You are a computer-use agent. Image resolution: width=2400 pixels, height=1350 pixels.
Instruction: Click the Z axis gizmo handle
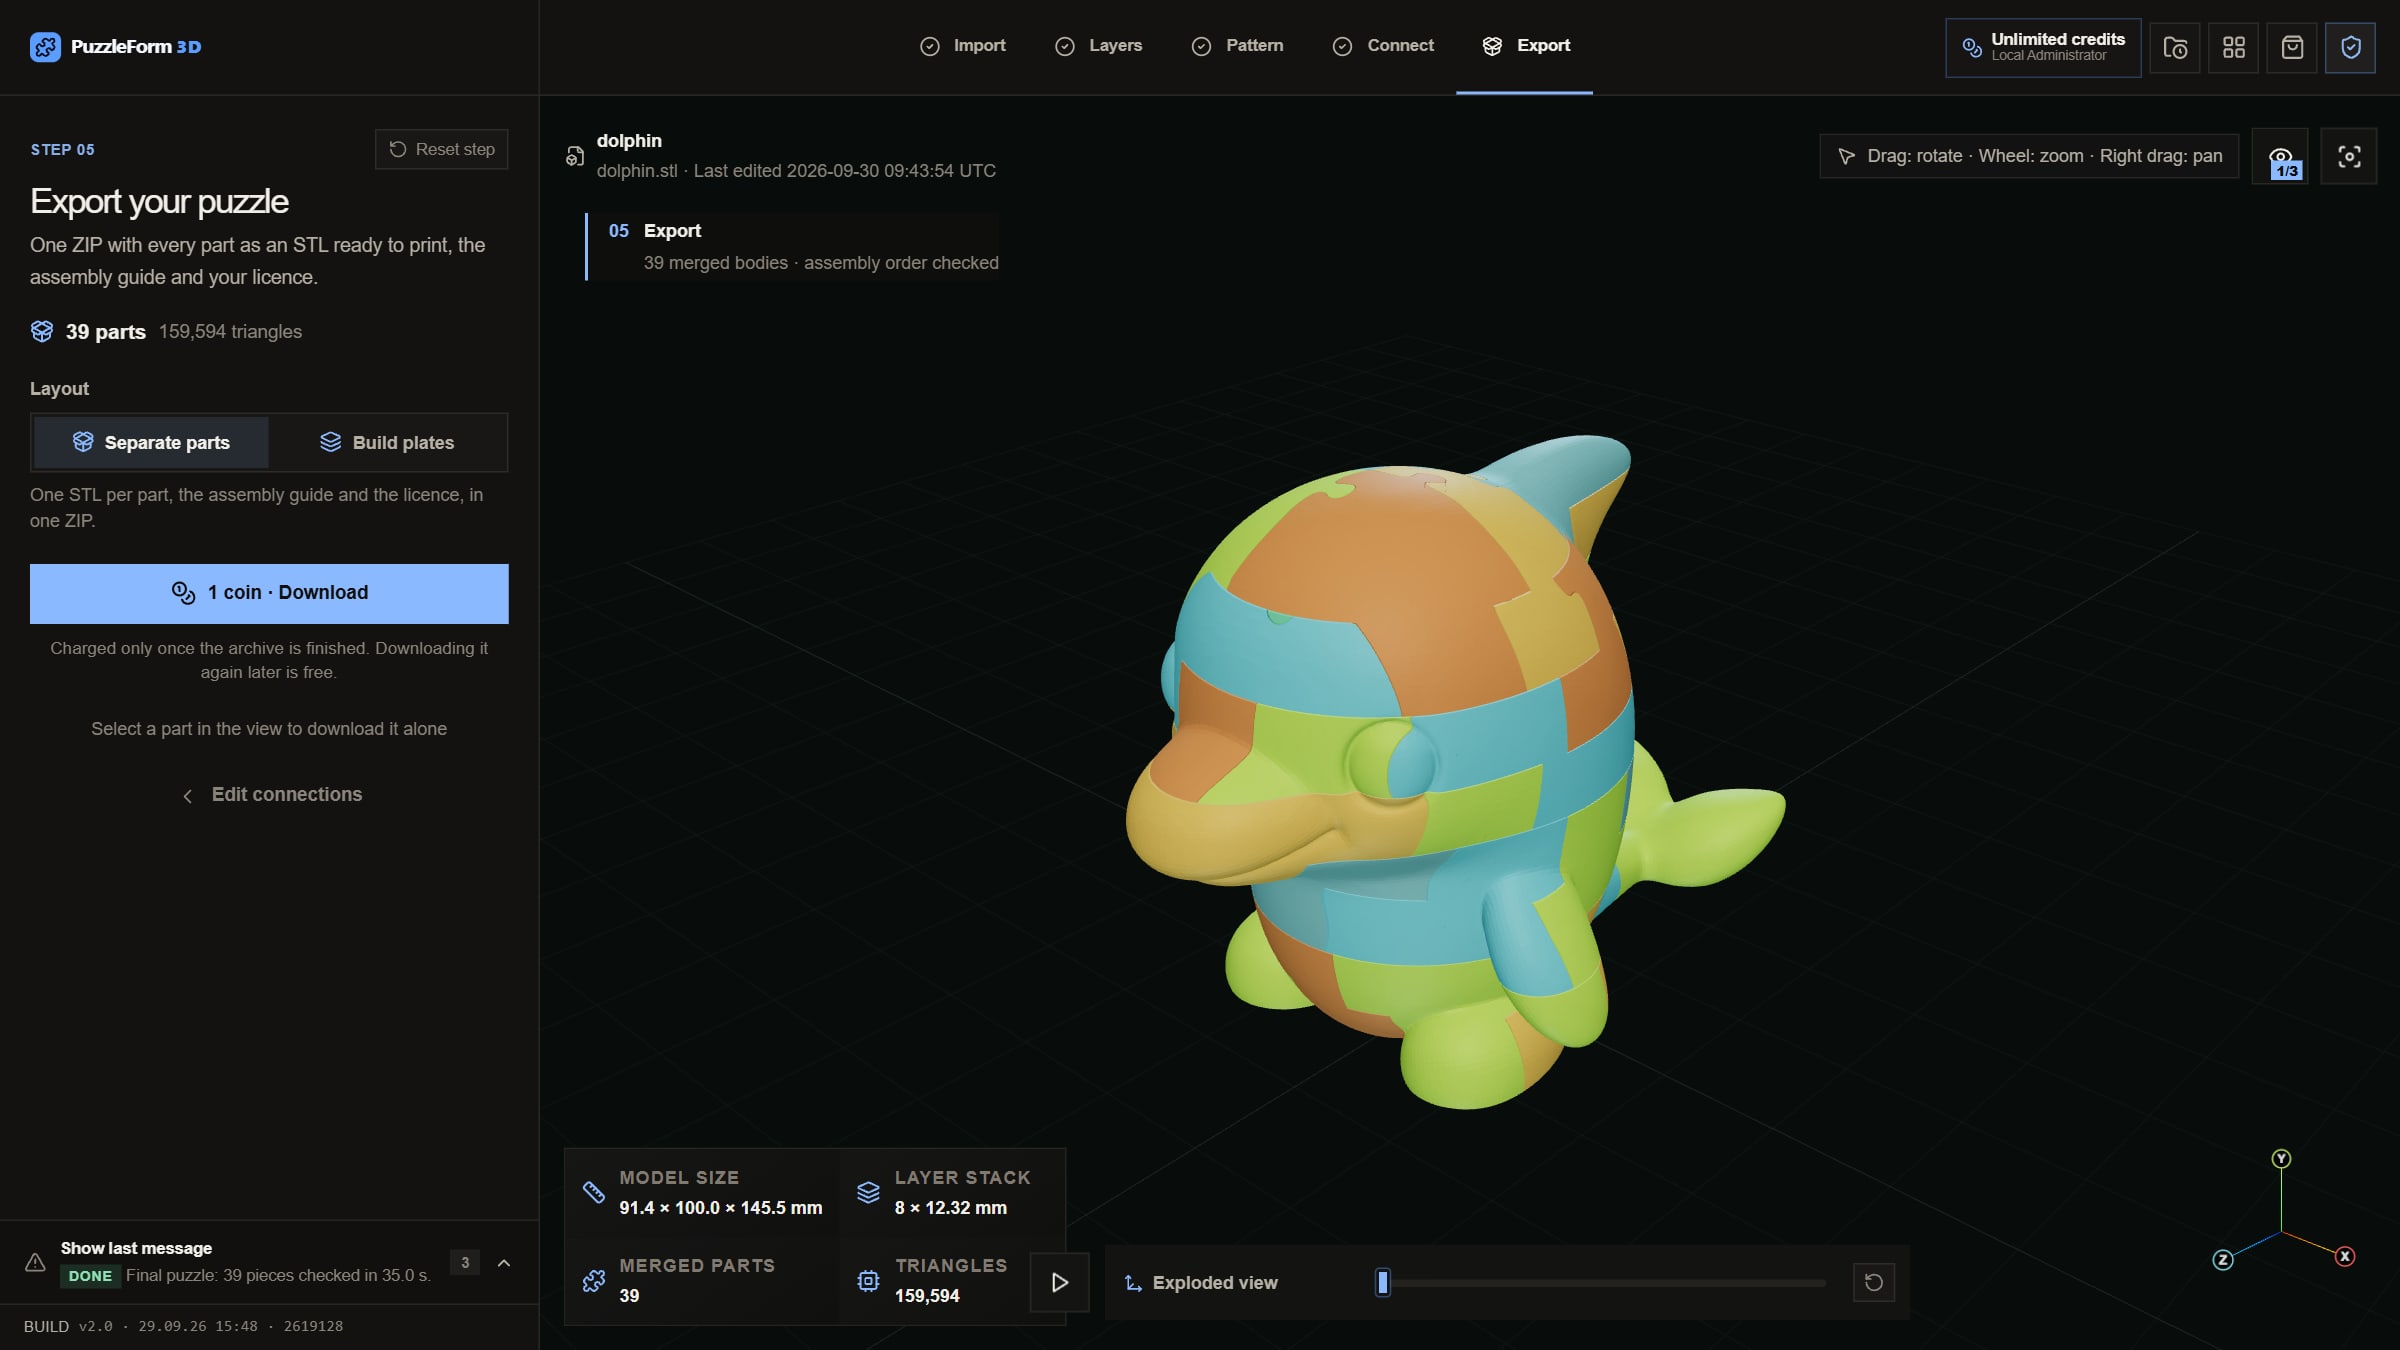click(x=2222, y=1259)
